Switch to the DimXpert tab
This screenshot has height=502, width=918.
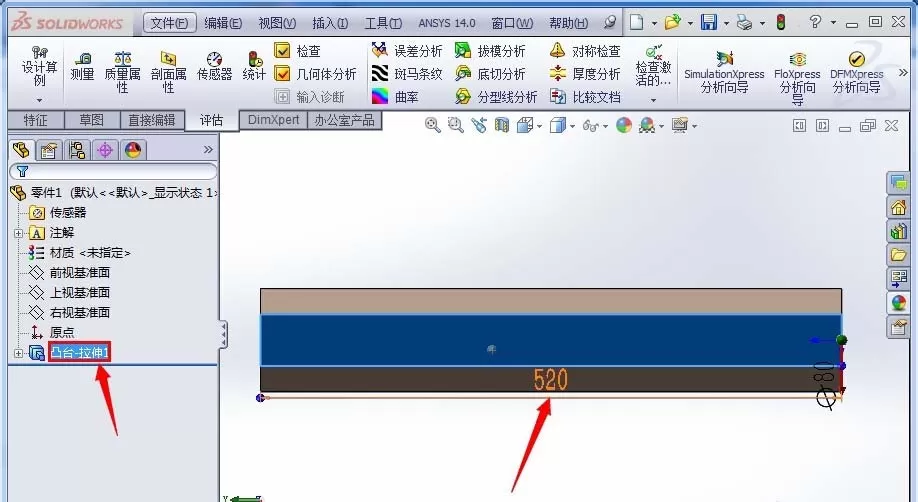(x=273, y=119)
